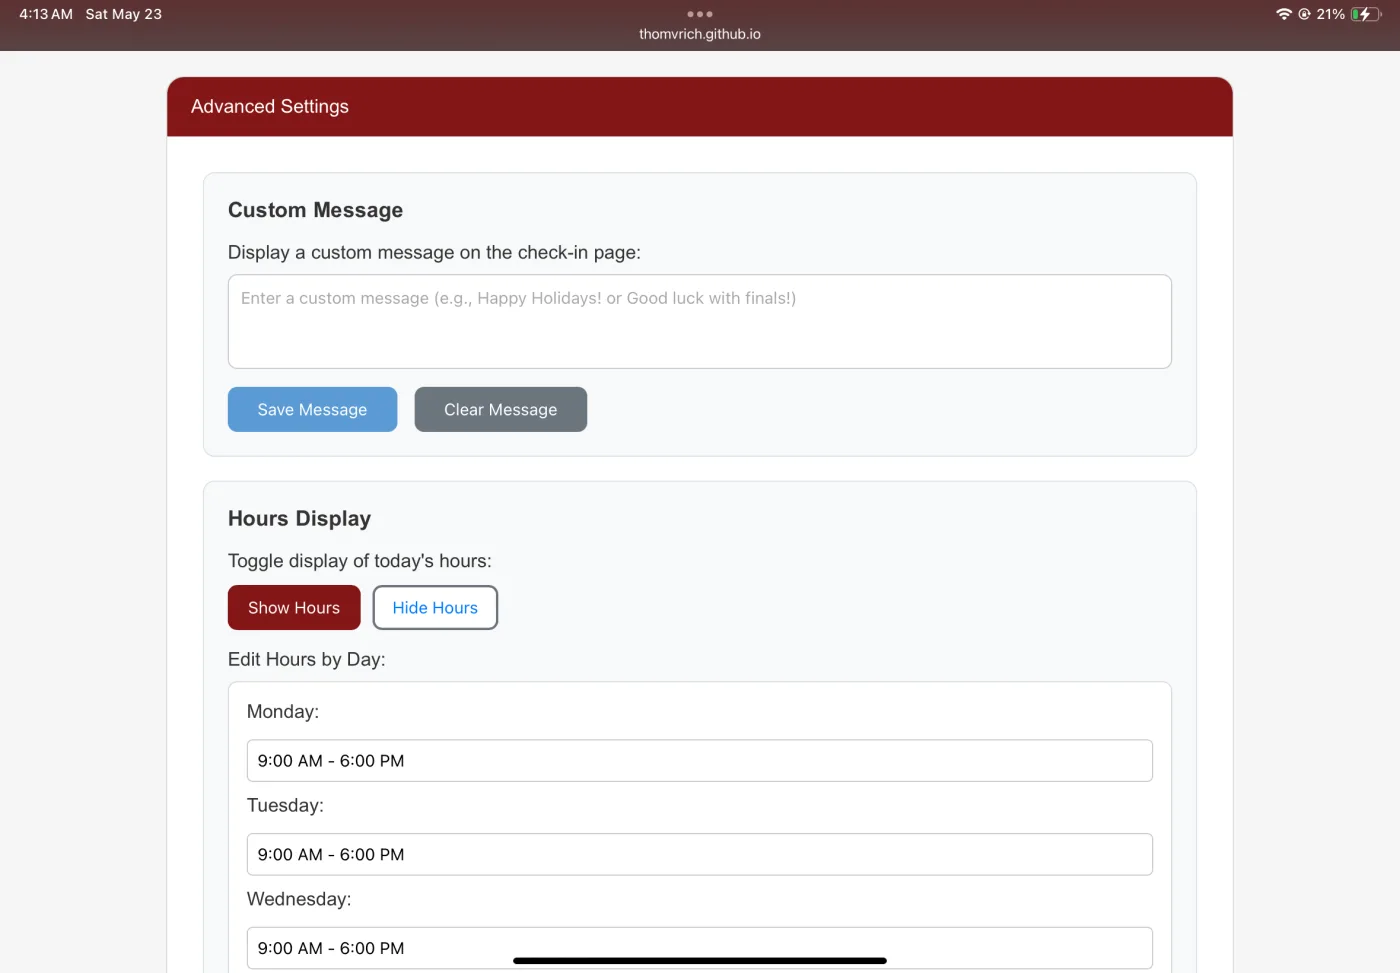Screen dimensions: 1400x973
Task: Click the Advanced Settings header title
Action: [x=270, y=106]
